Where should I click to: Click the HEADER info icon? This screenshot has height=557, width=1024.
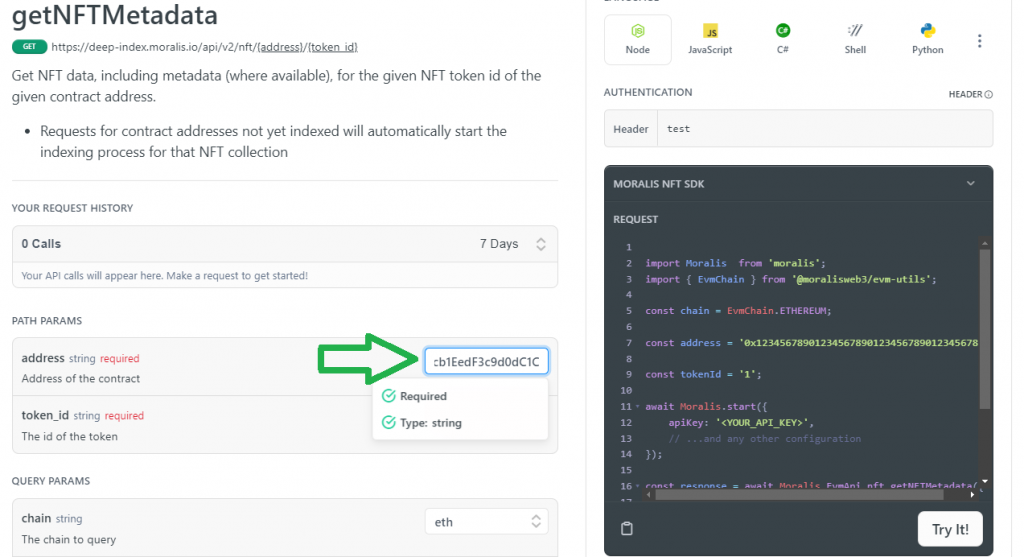click(989, 95)
